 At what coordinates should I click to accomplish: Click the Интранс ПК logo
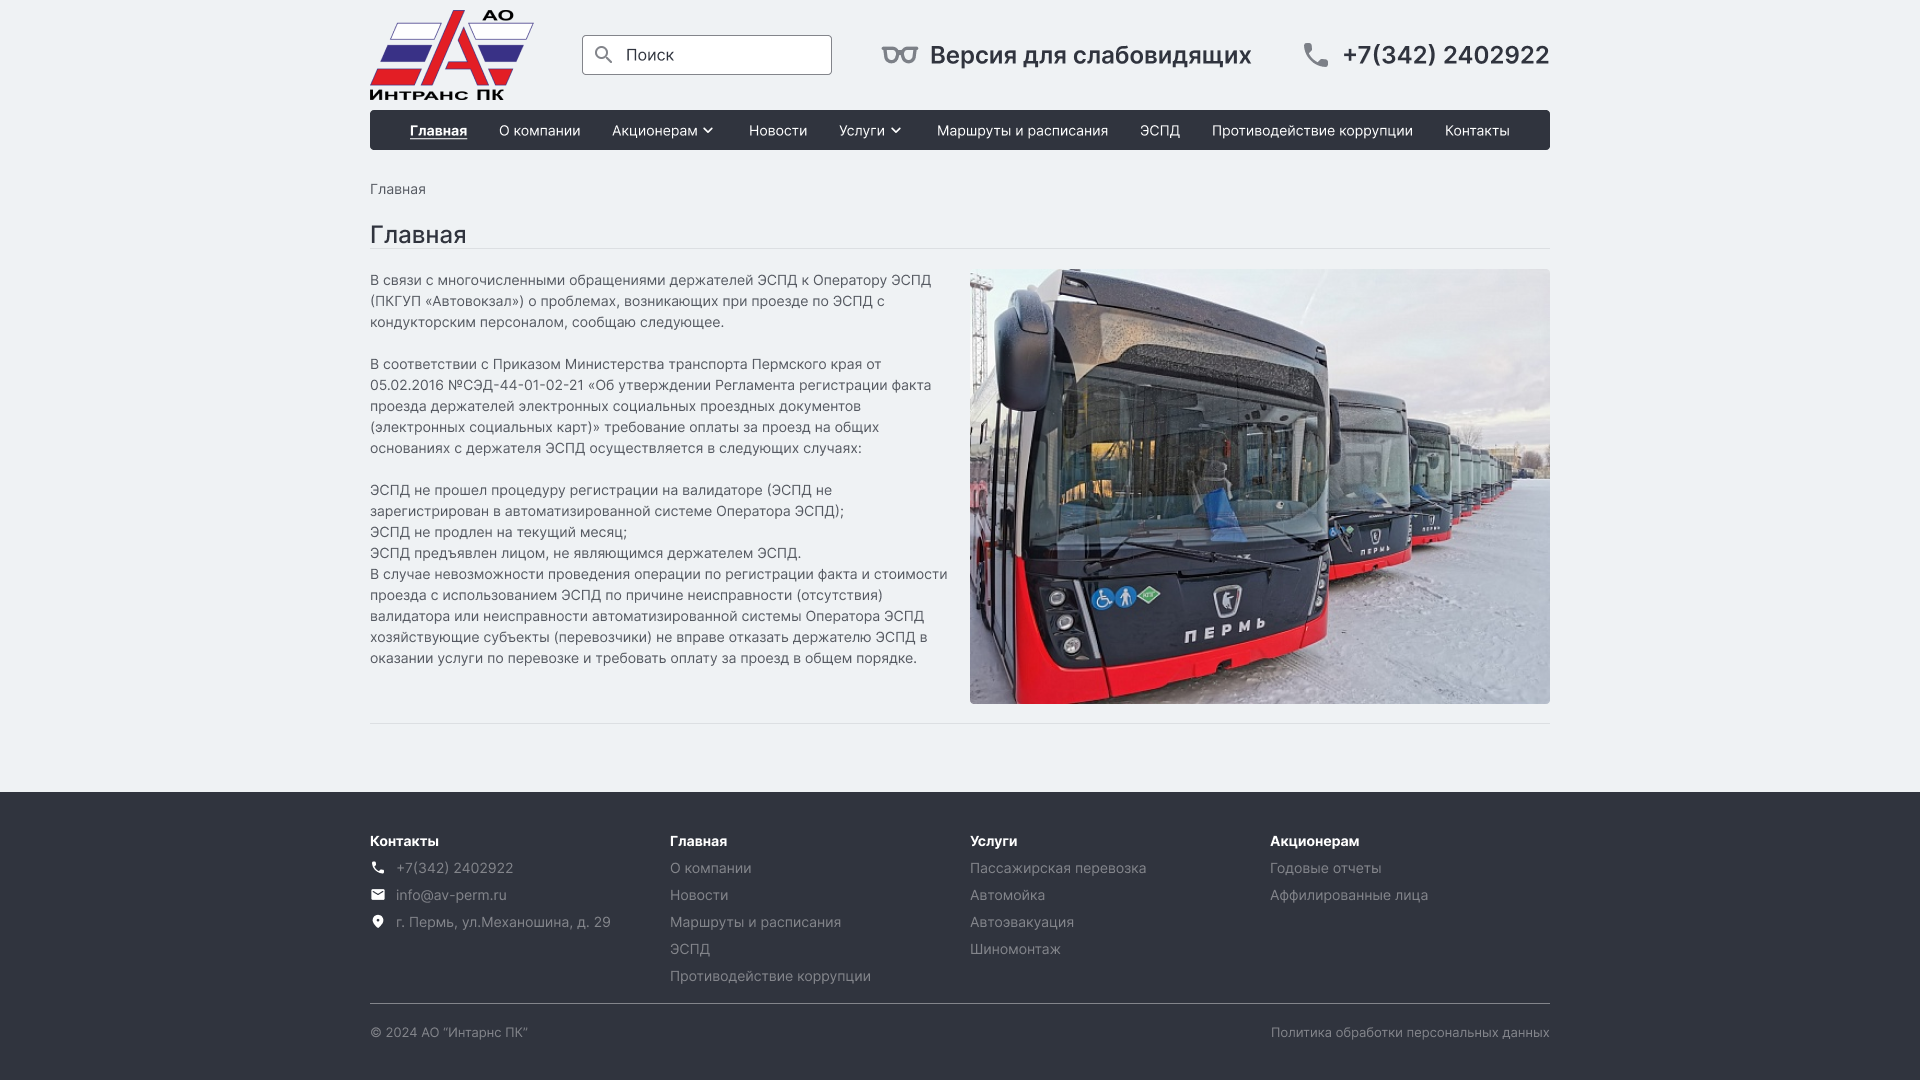451,55
